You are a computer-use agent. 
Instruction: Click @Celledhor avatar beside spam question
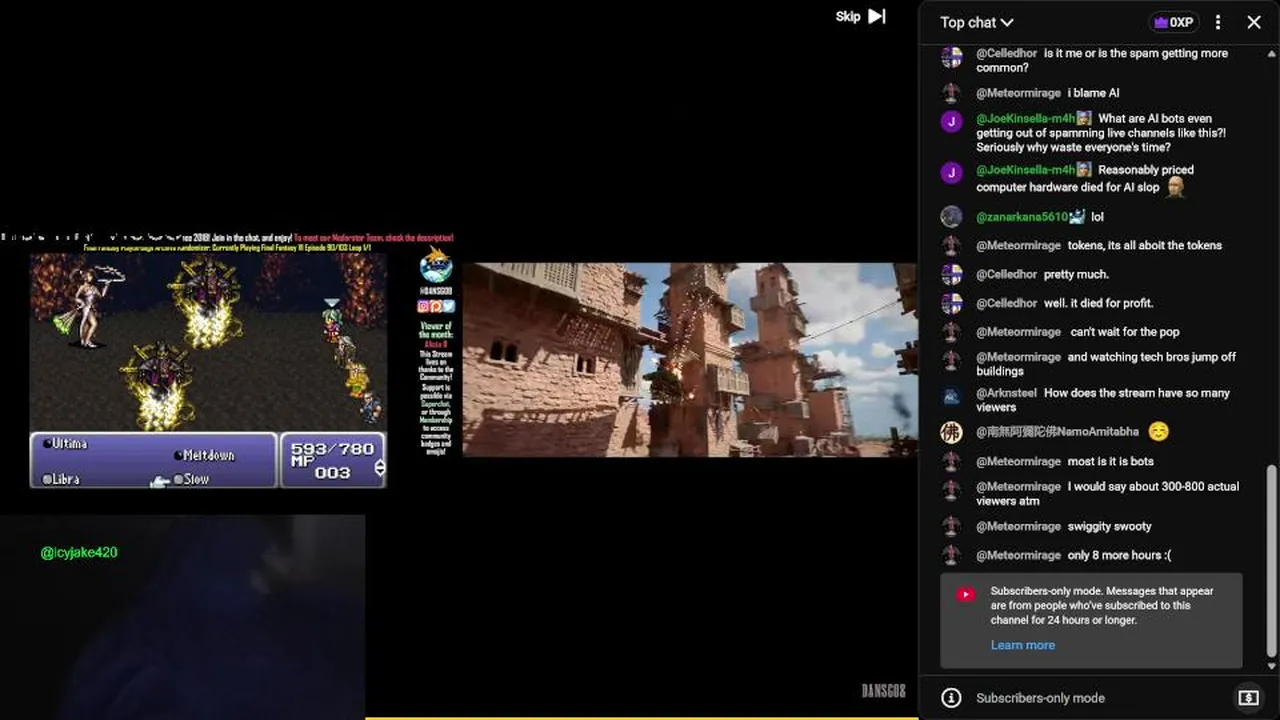(x=952, y=57)
